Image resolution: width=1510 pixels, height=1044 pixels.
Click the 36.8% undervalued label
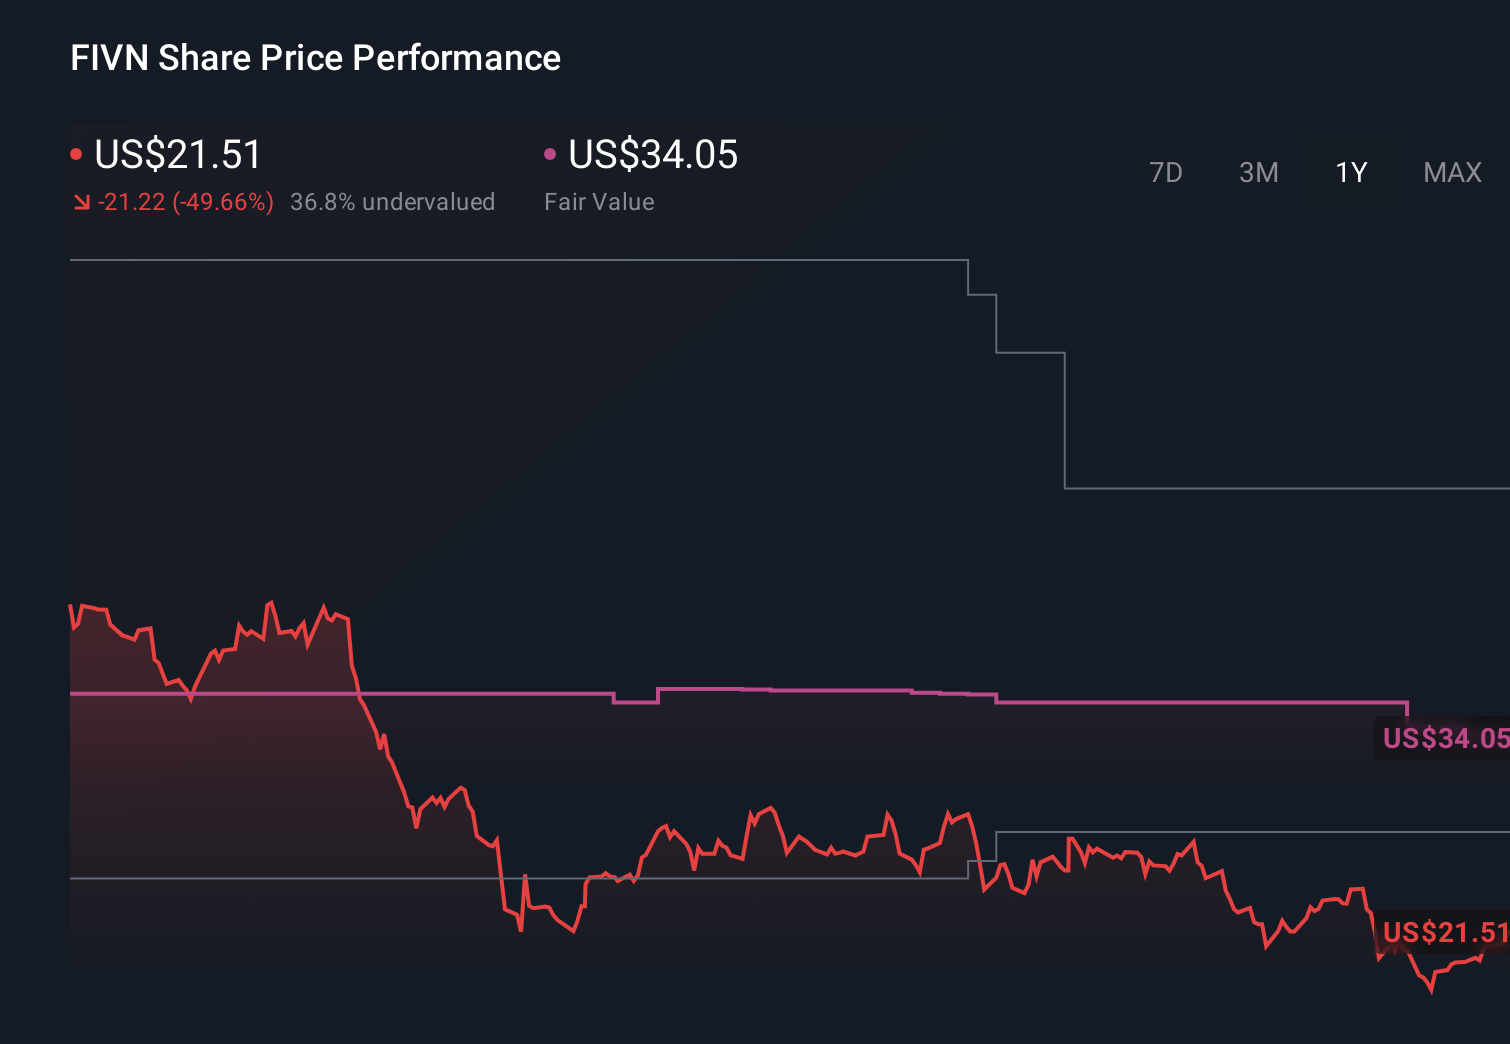(x=393, y=201)
